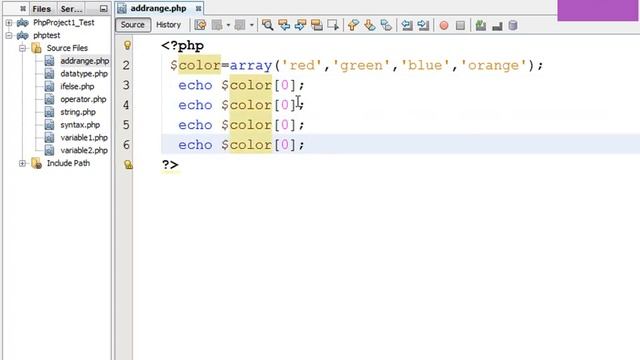Open the Forward navigation dropdown arrow

coord(251,25)
